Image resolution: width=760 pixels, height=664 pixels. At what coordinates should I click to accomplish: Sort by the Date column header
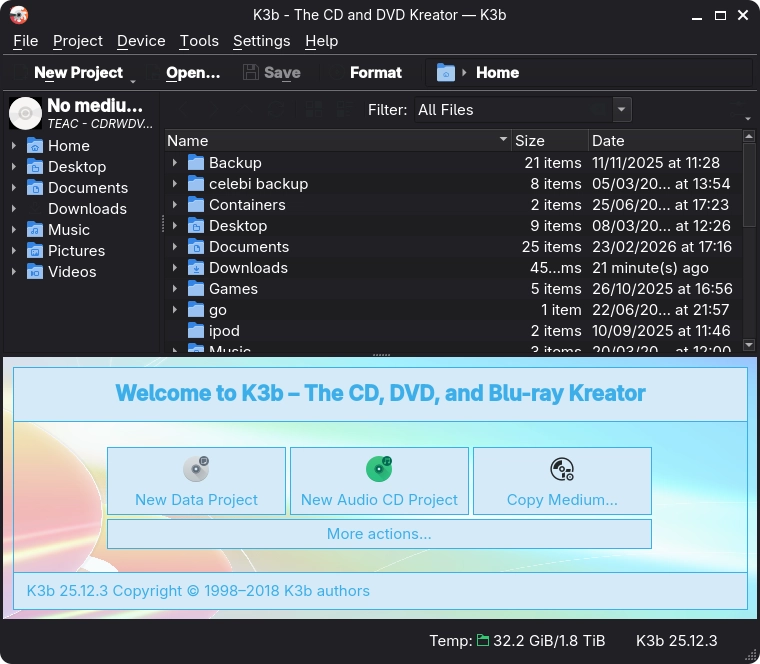pyautogui.click(x=665, y=141)
